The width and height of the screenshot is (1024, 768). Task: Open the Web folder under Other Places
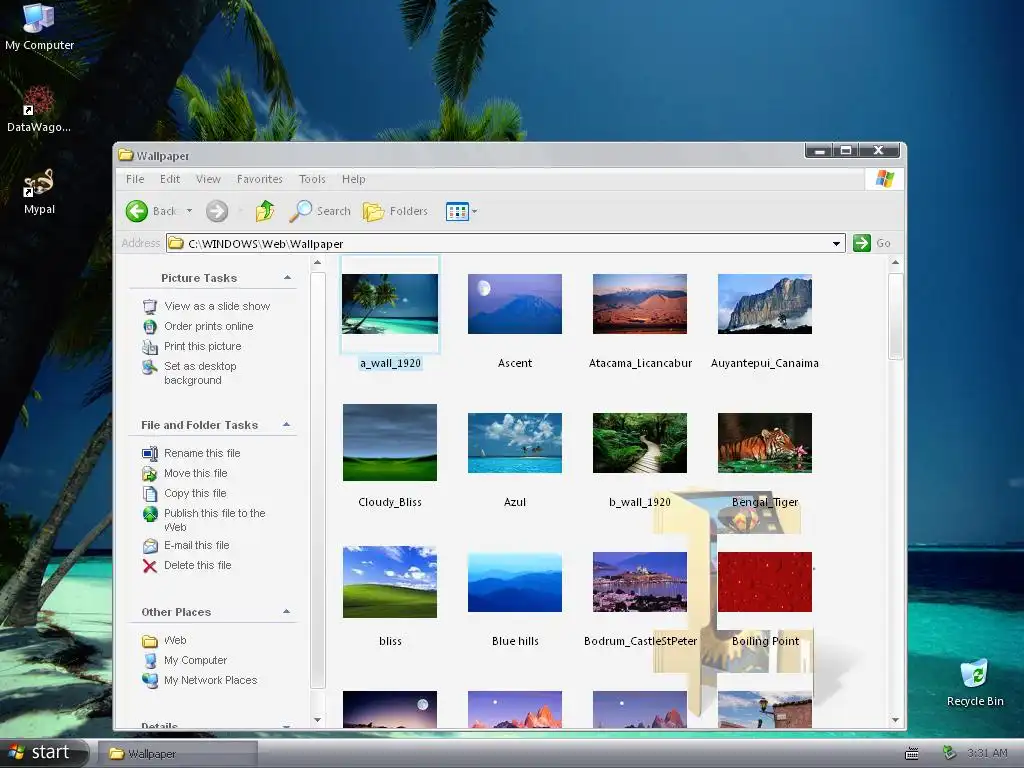[175, 640]
